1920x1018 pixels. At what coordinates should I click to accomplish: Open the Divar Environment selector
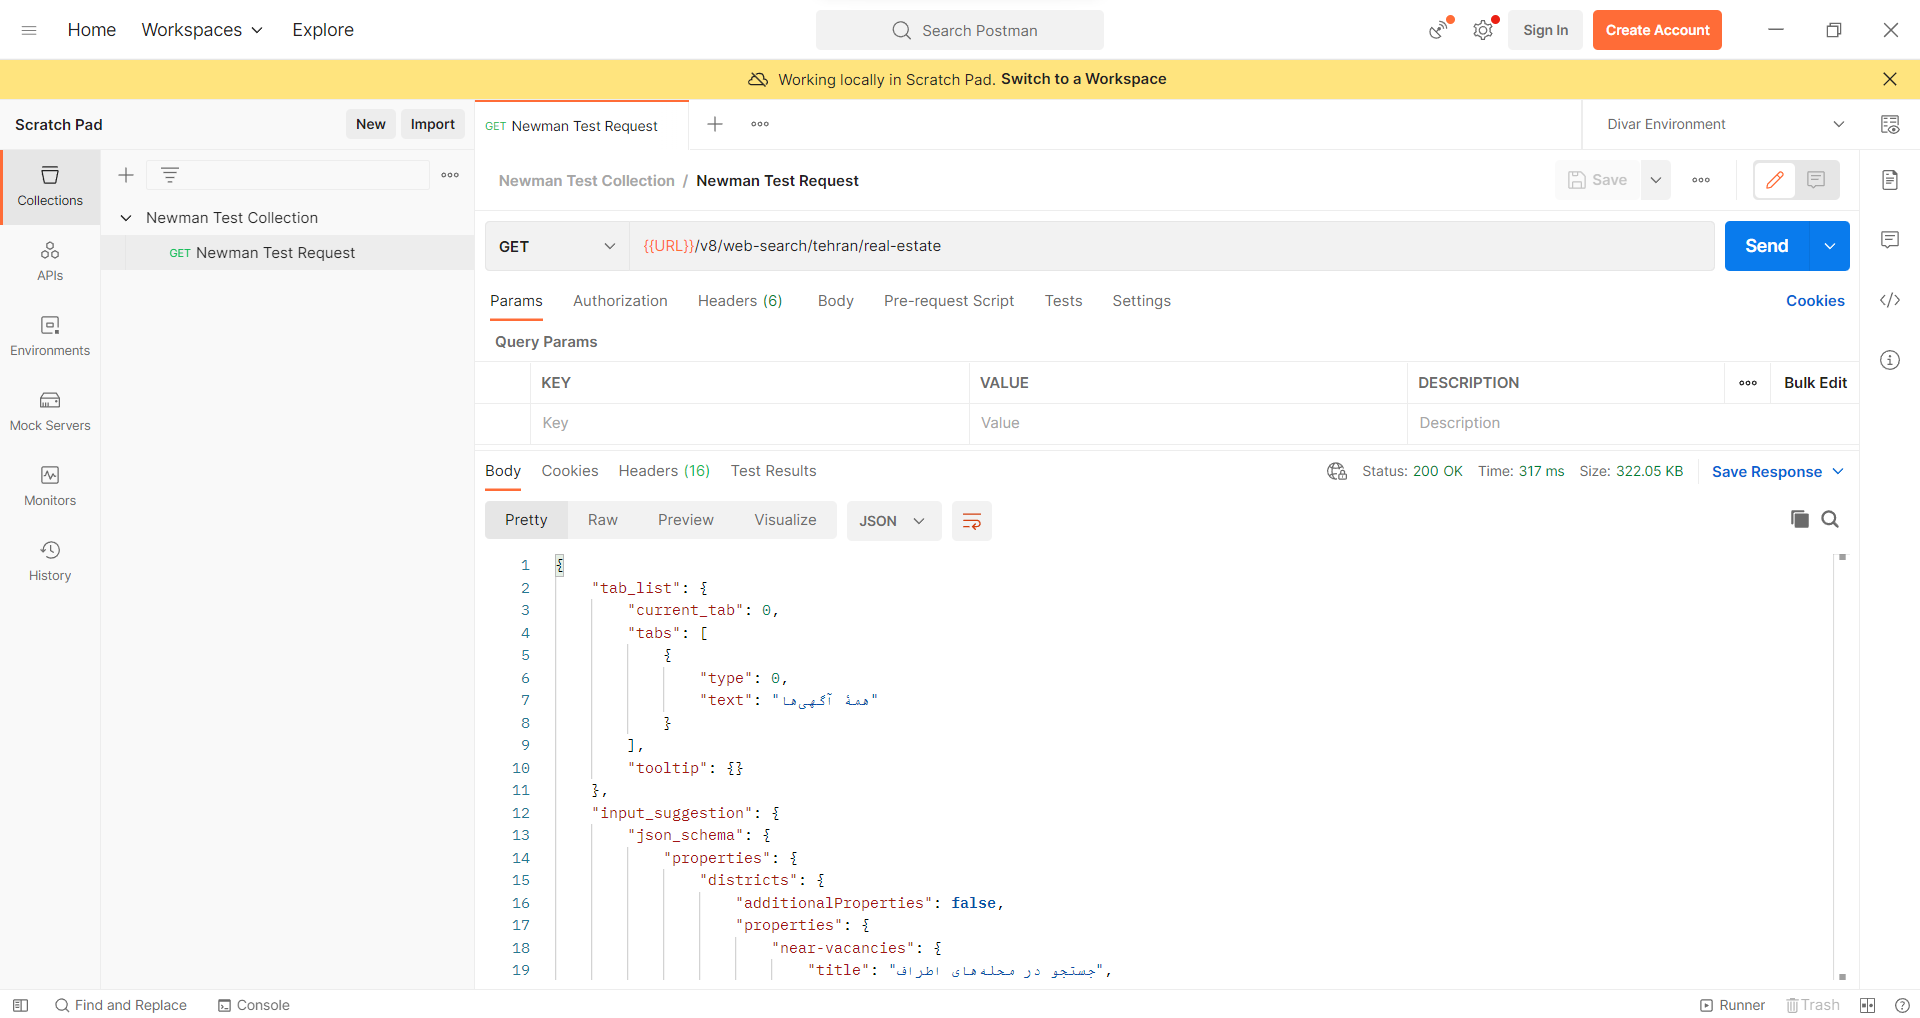pyautogui.click(x=1725, y=124)
